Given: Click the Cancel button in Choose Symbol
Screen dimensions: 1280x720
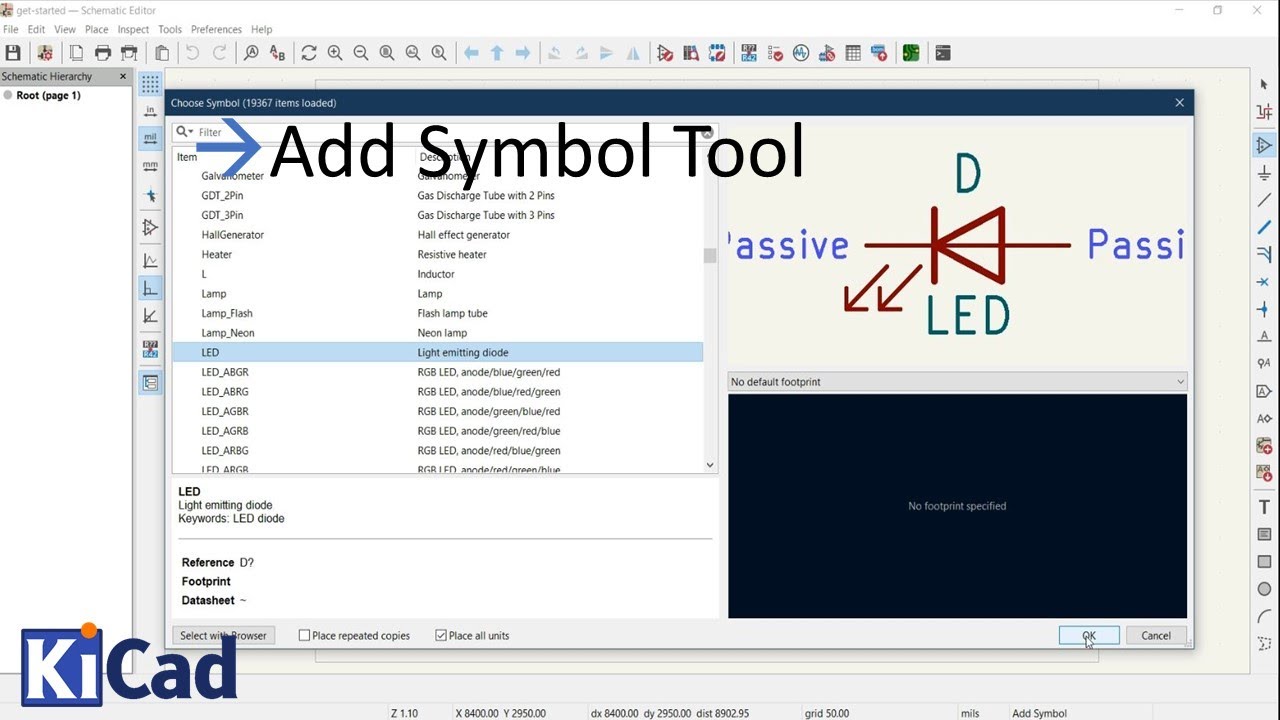Looking at the screenshot, I should [x=1156, y=635].
